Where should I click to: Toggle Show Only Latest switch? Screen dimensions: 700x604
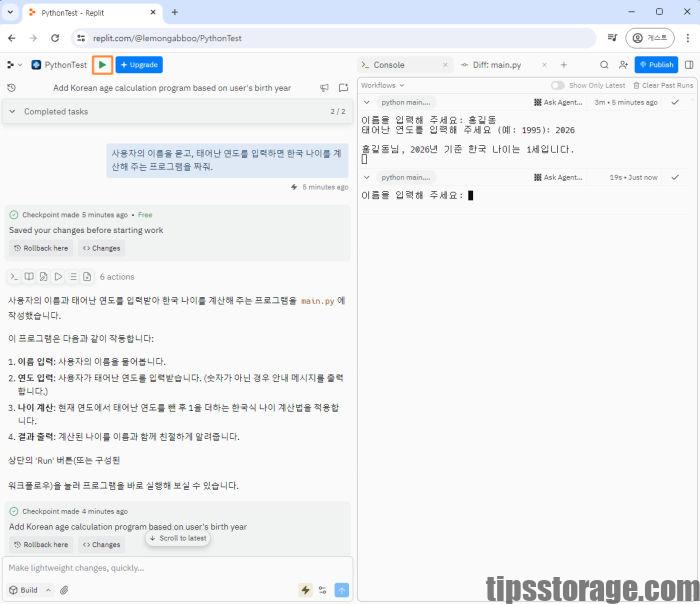(557, 85)
